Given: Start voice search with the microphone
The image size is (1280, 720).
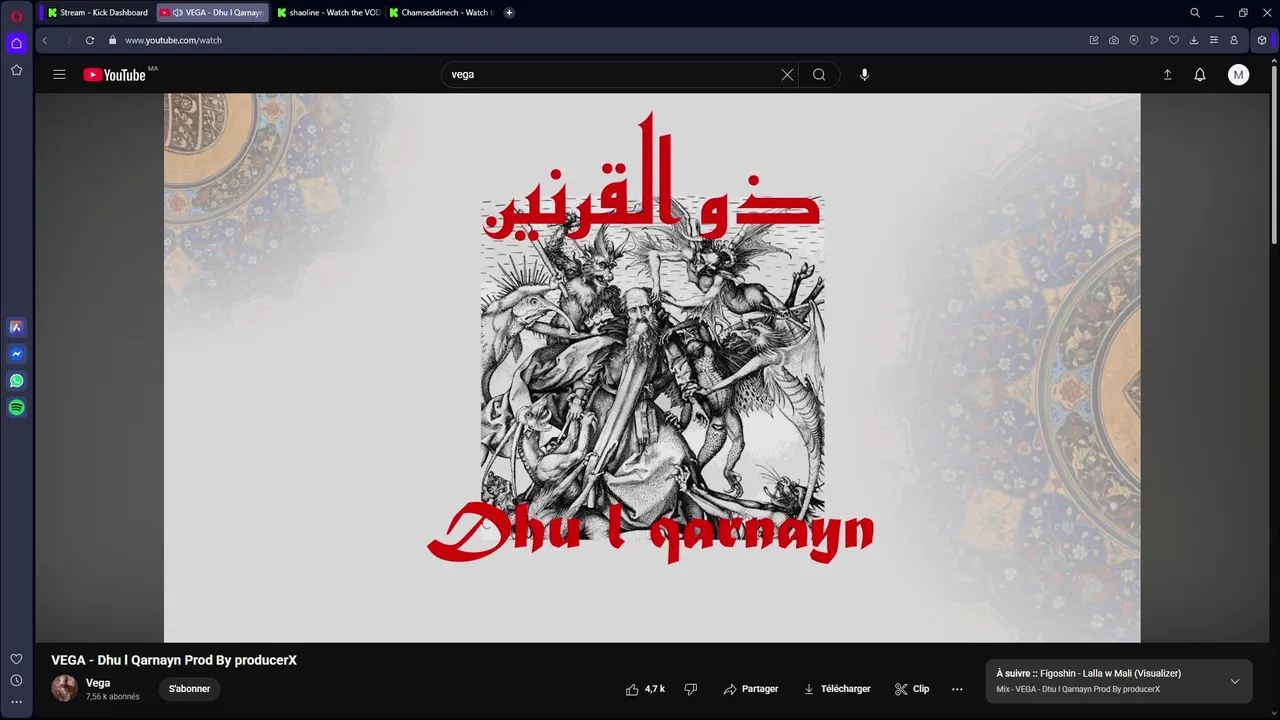Looking at the screenshot, I should click(x=865, y=74).
